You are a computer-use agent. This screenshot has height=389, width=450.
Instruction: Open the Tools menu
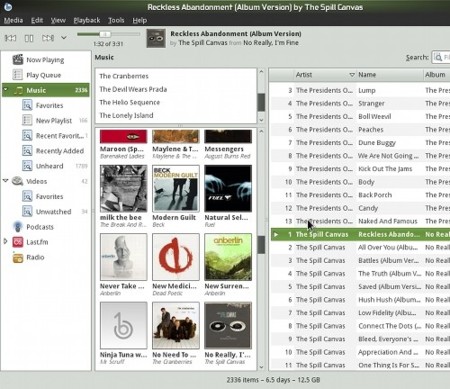tap(116, 20)
